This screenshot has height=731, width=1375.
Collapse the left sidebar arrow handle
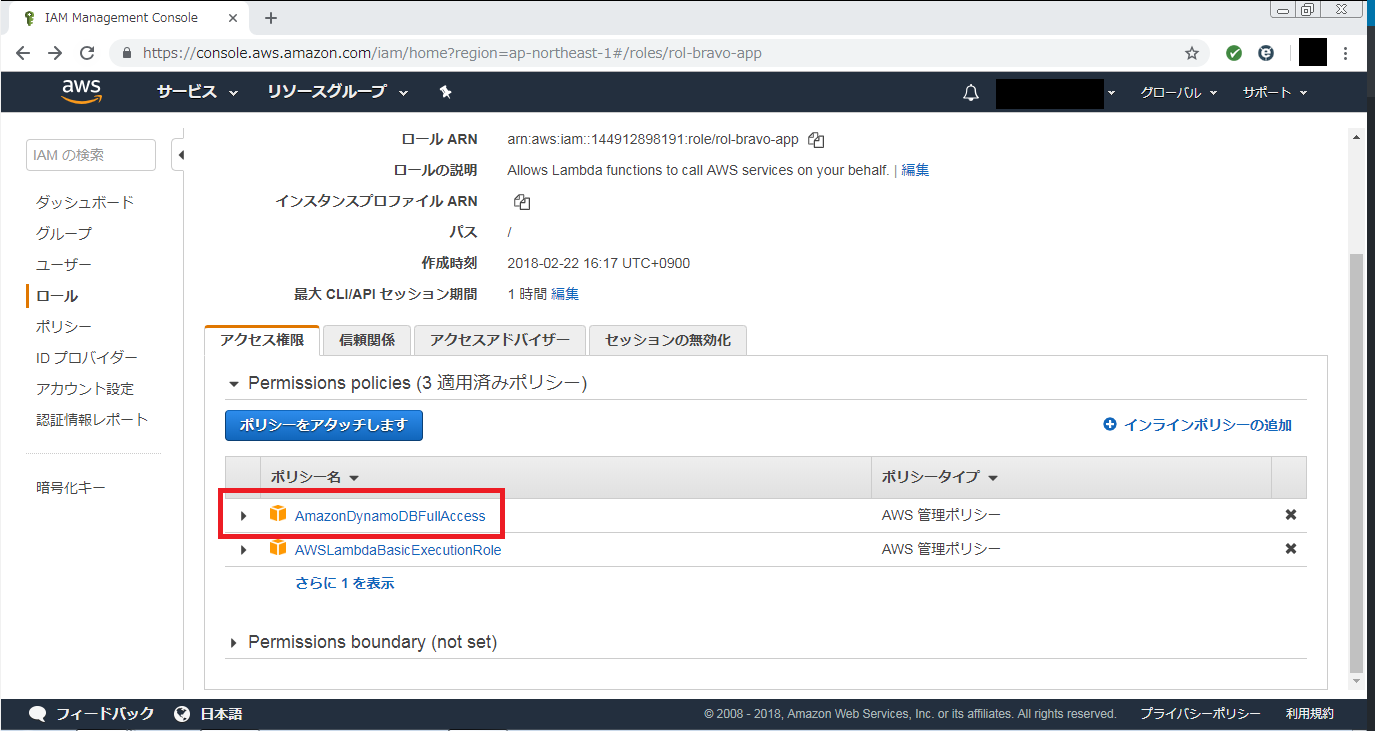pos(180,155)
